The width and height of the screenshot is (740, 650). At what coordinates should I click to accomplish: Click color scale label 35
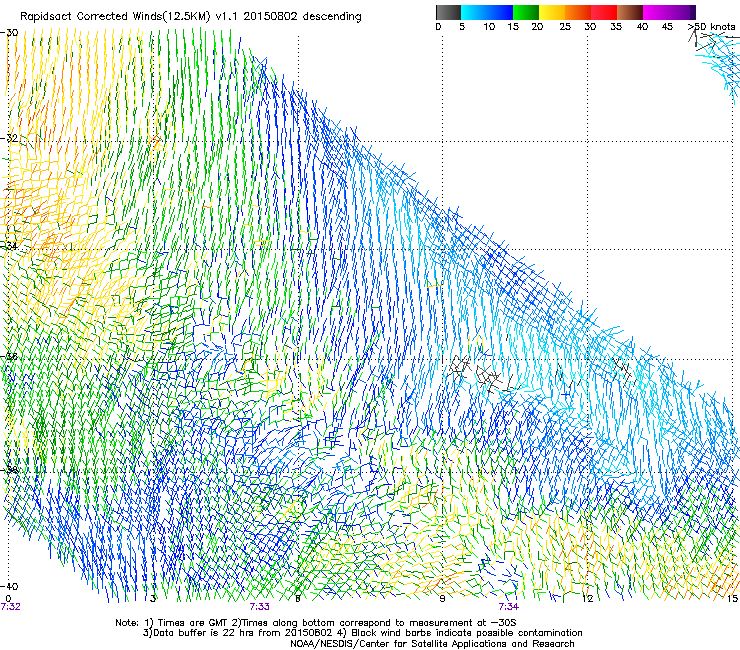point(616,27)
